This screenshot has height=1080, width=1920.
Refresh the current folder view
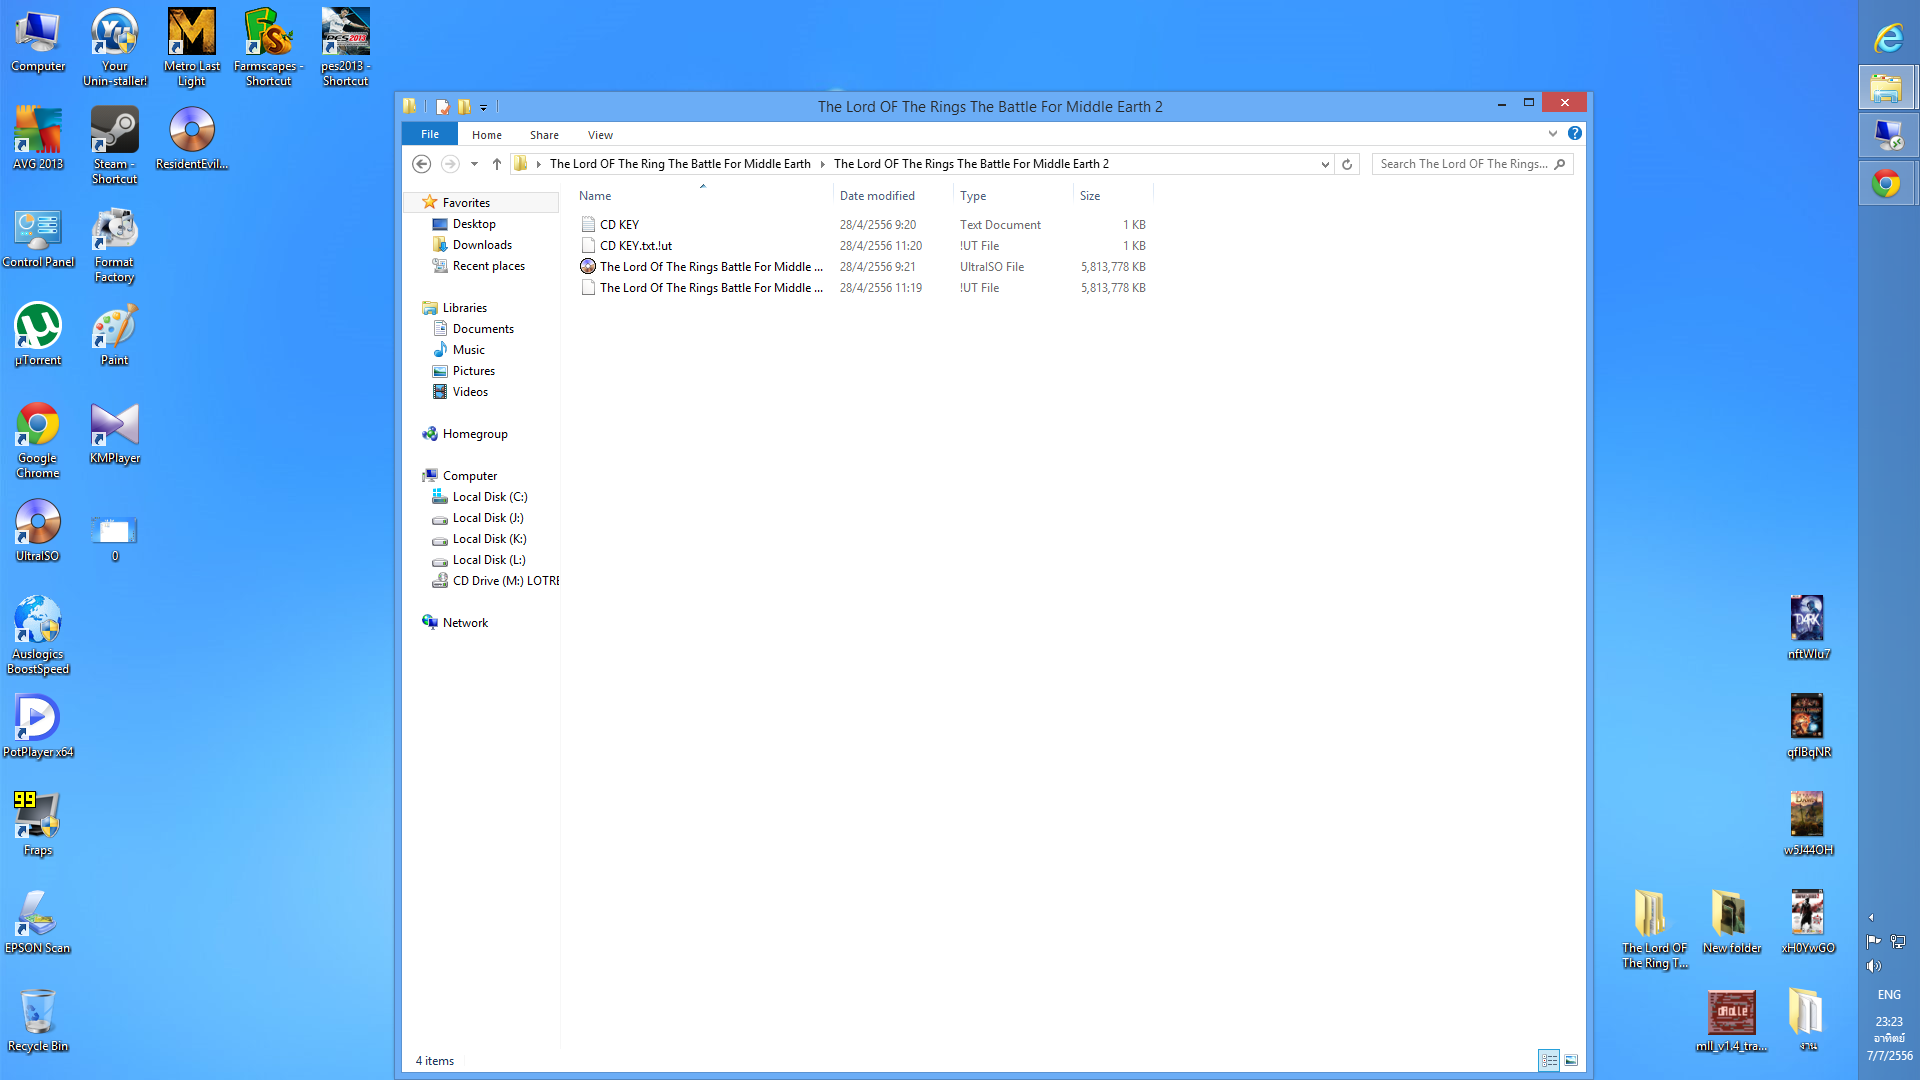1347,164
